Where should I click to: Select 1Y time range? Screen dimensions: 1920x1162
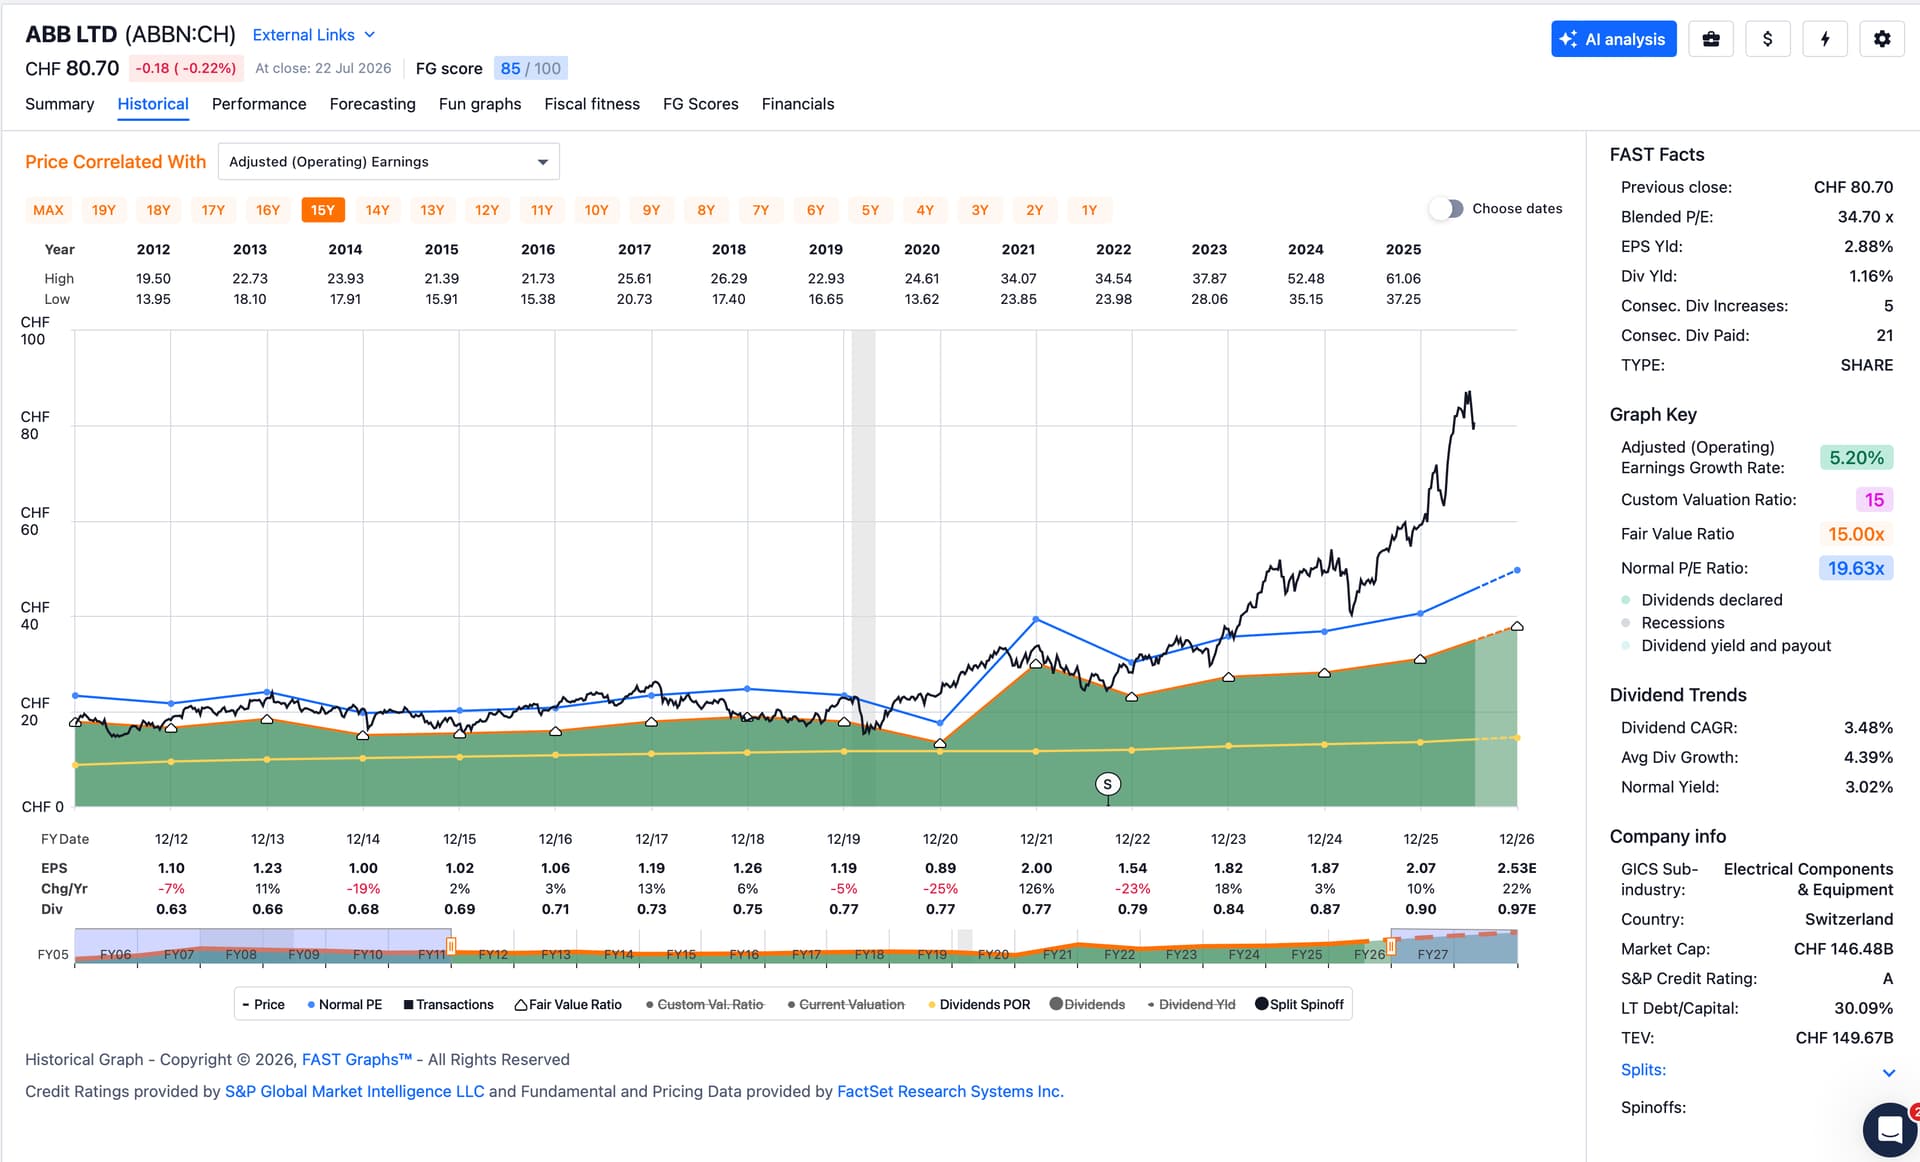pyautogui.click(x=1089, y=210)
